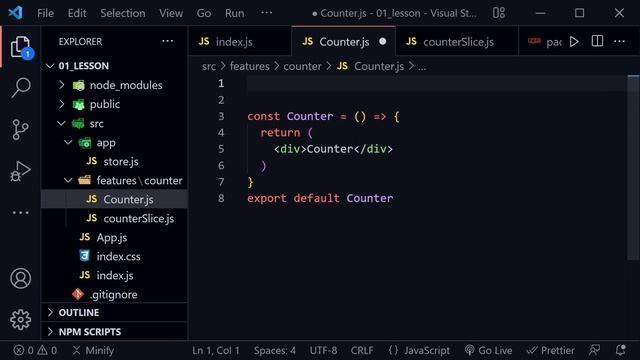Change encoding via UTF-8
The image size is (640, 360).
click(x=323, y=350)
